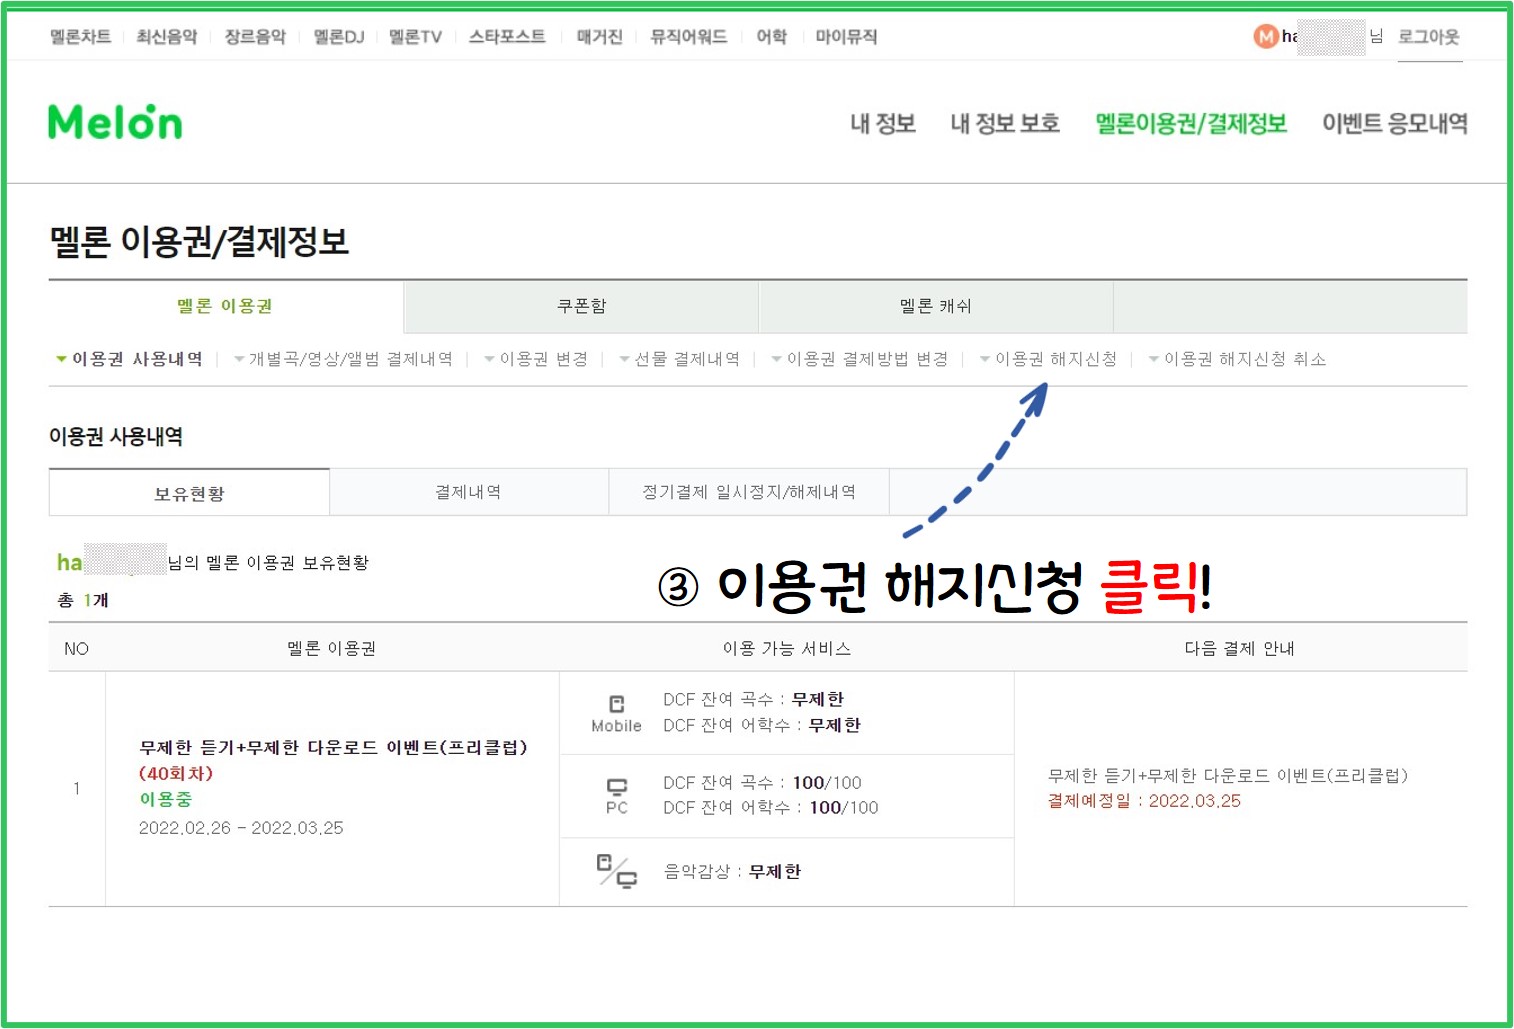Select 정기결제 일시정지/해제내역 tab

749,492
